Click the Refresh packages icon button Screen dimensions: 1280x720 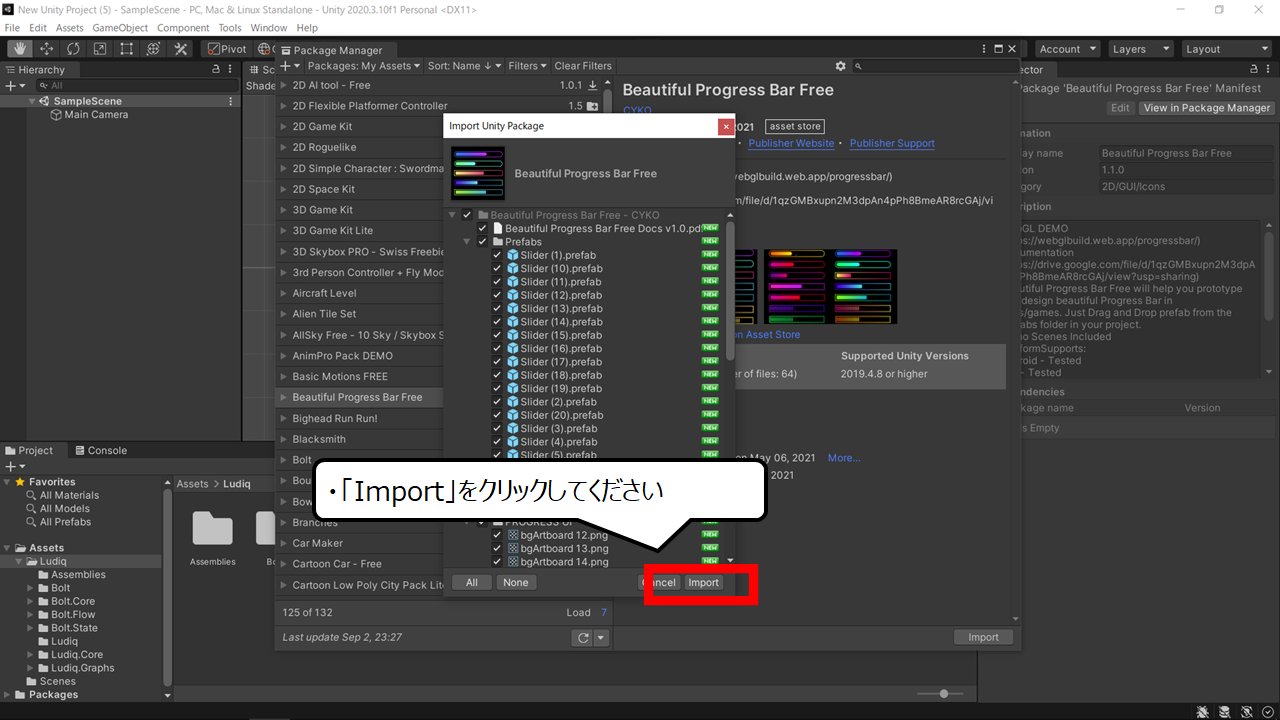(x=582, y=638)
